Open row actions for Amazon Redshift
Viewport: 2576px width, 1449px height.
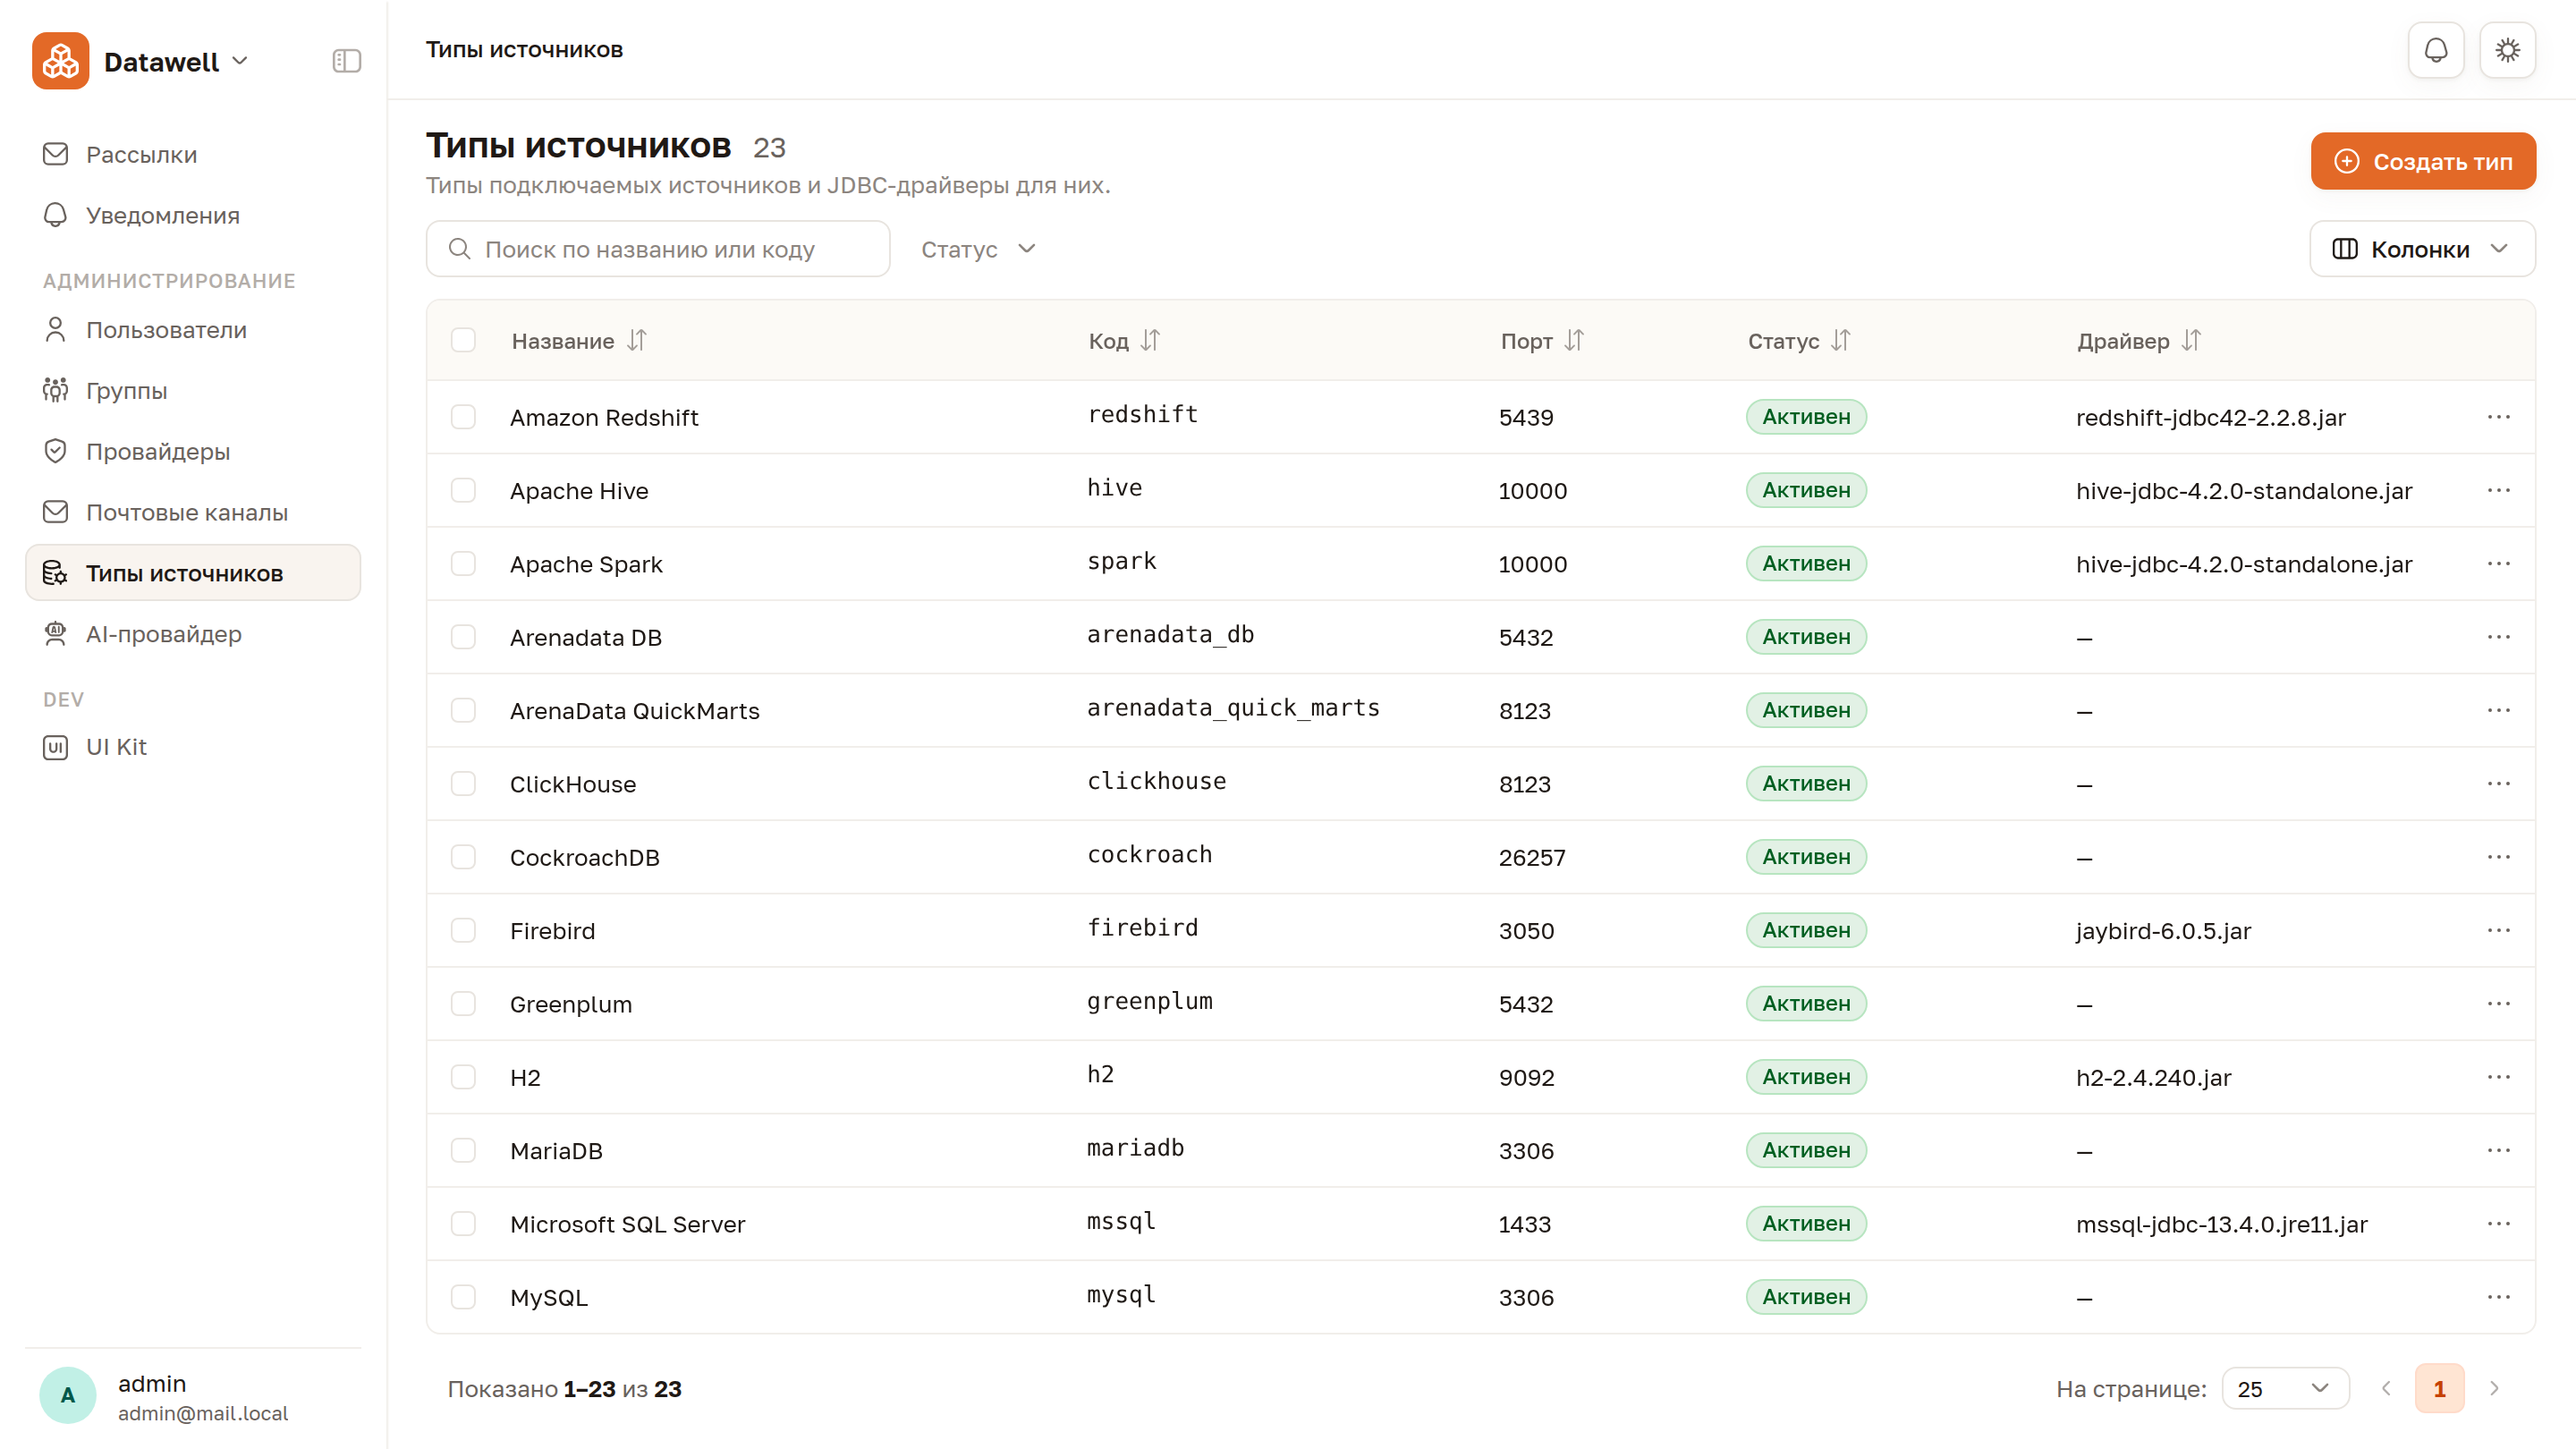coord(2498,417)
